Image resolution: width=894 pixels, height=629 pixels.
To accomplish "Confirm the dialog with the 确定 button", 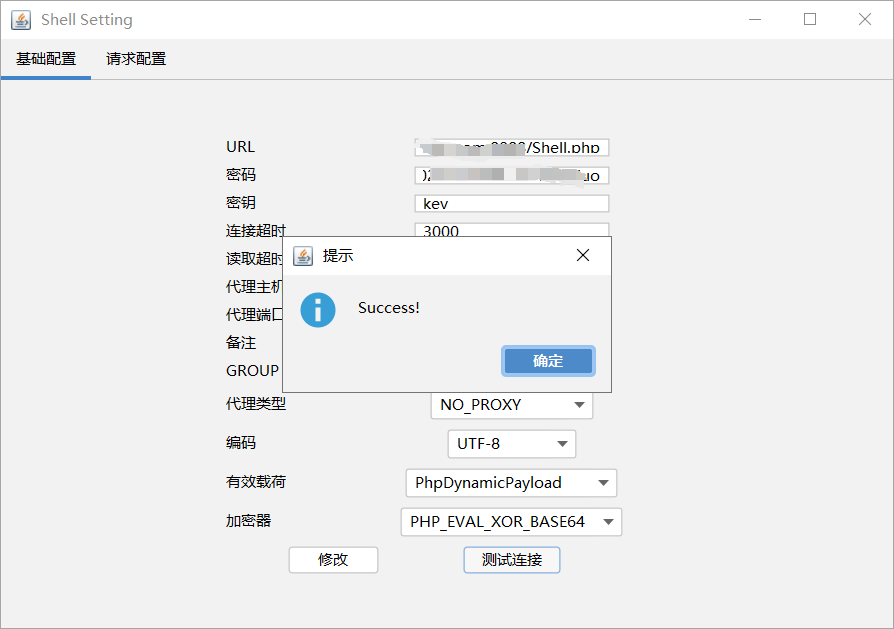I will click(x=548, y=361).
